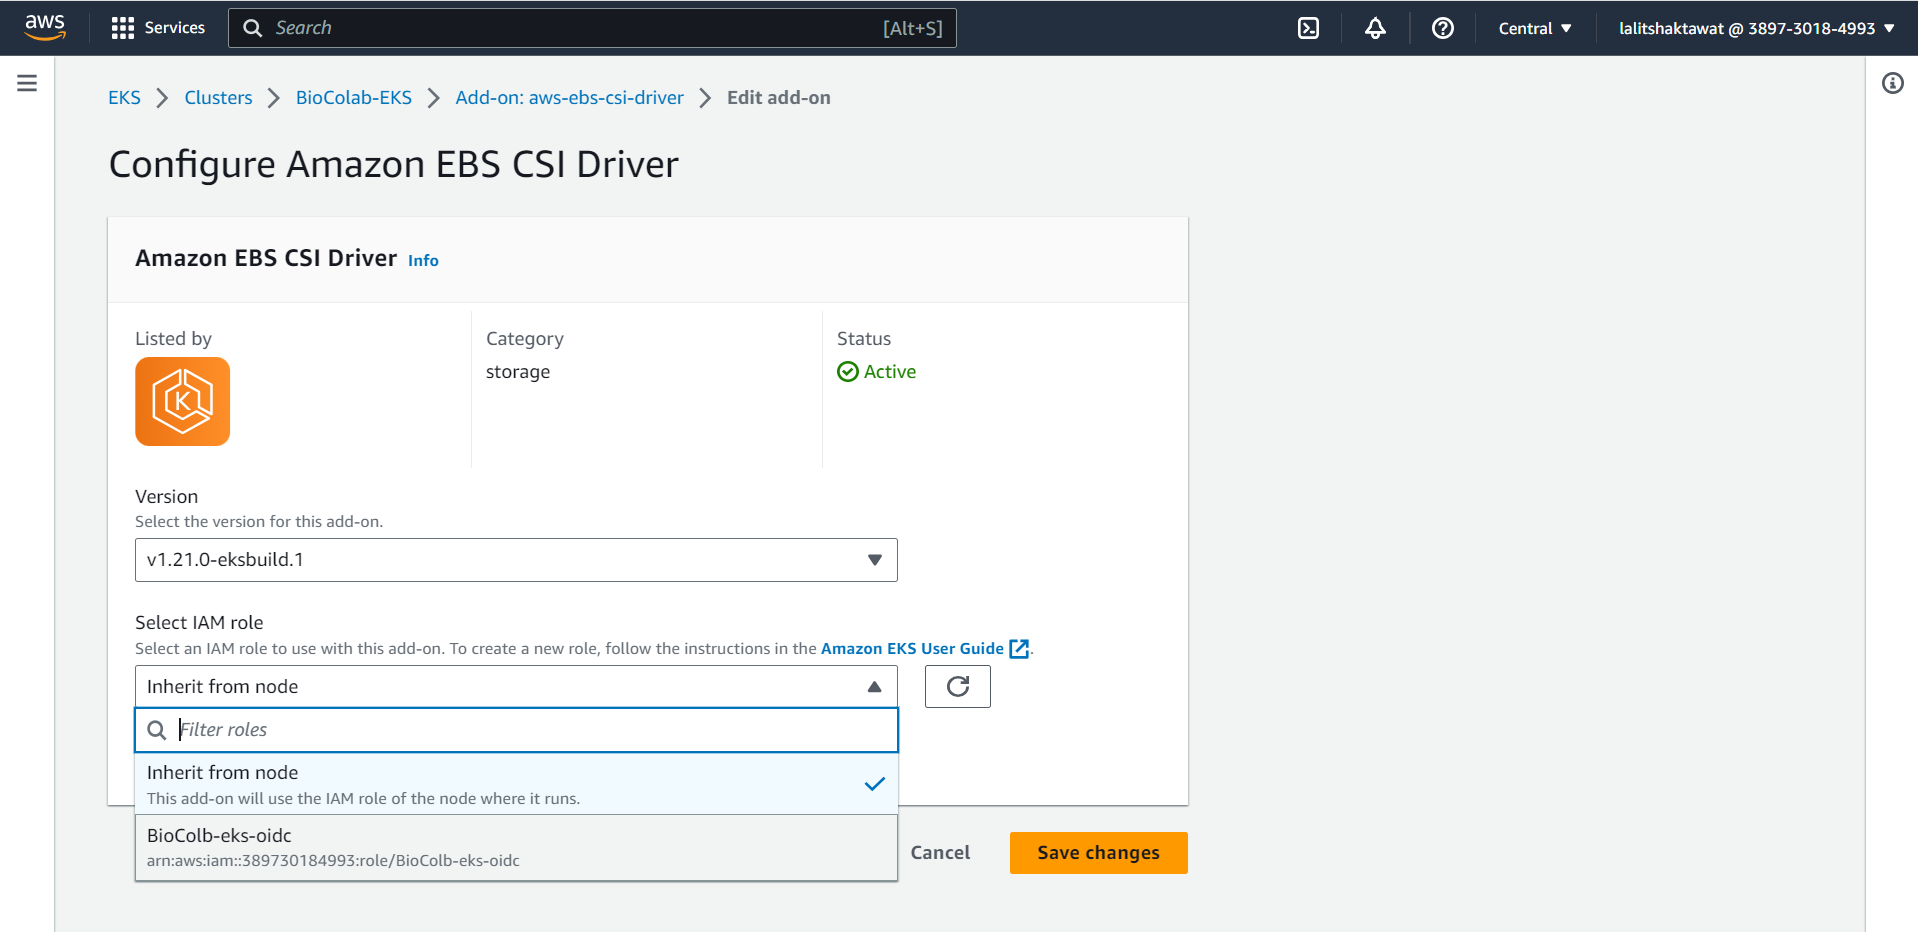Click Save changes button
1918x932 pixels.
(1098, 853)
